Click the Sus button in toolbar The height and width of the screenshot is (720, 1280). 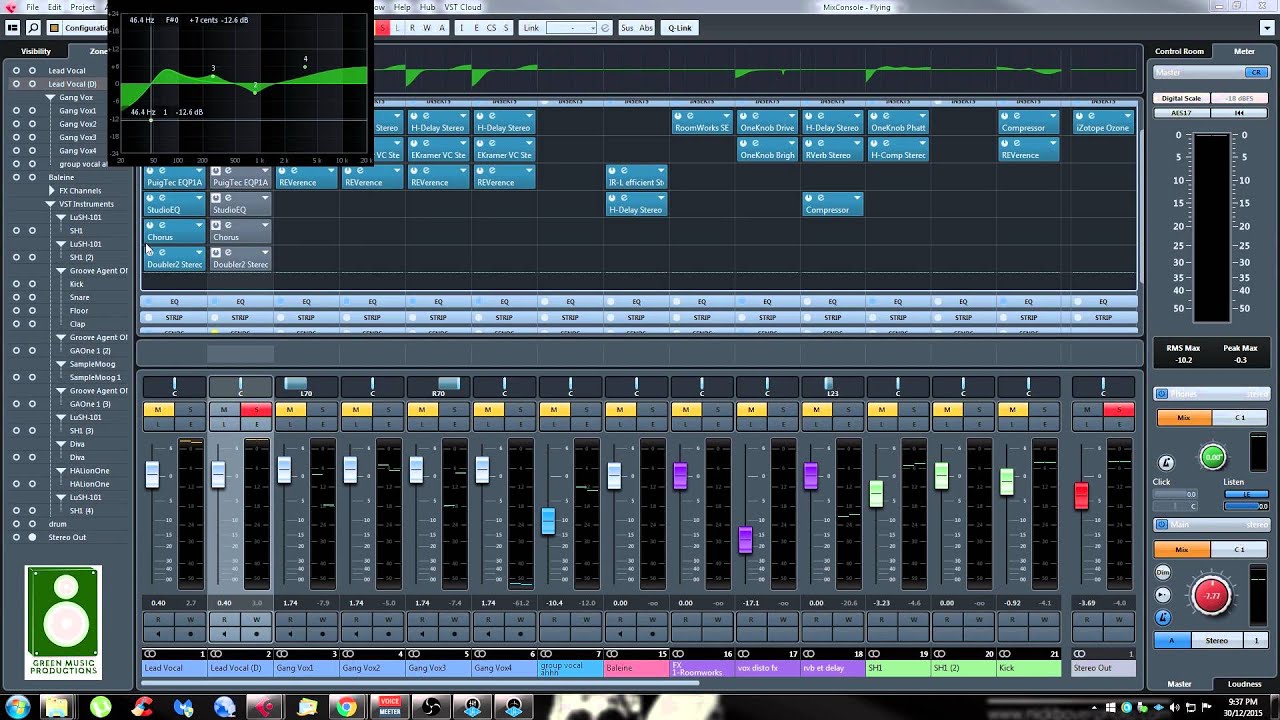627,28
